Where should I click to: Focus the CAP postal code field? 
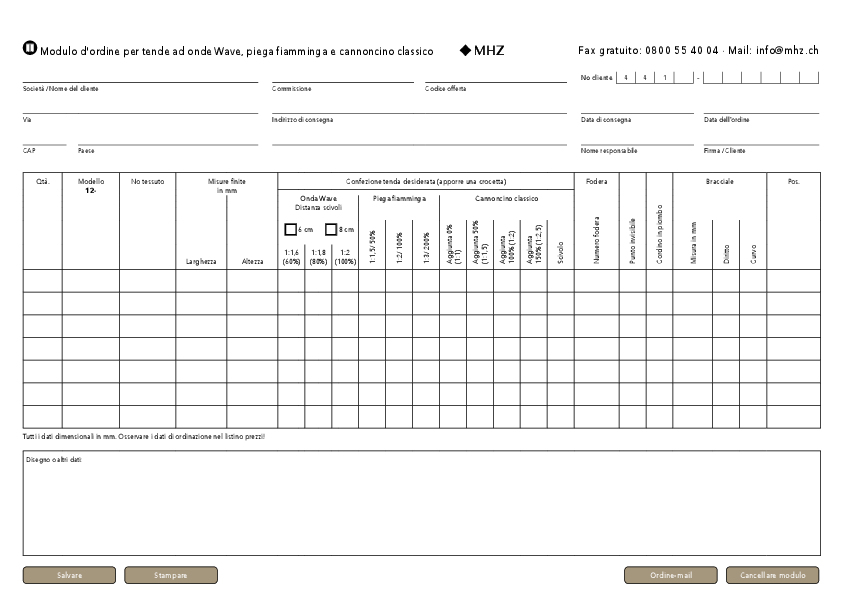click(x=44, y=139)
